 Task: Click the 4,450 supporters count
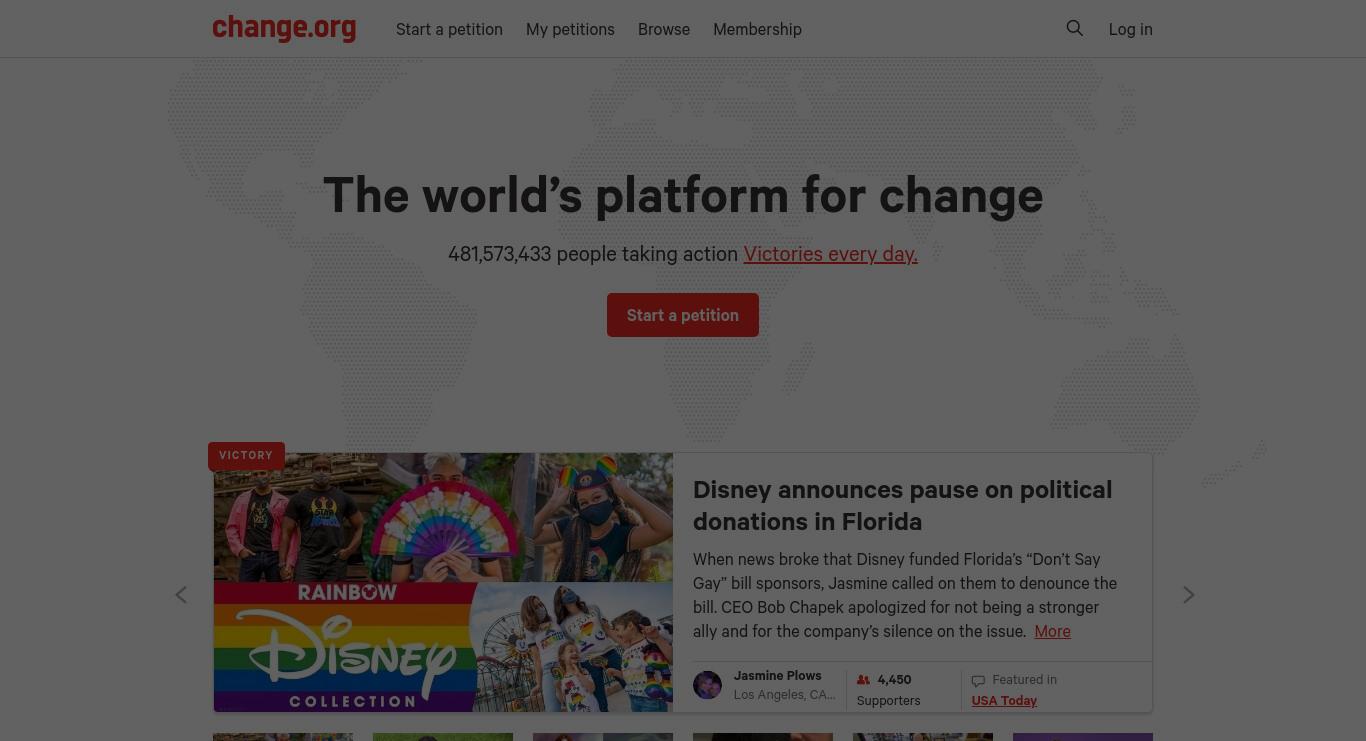coord(894,680)
